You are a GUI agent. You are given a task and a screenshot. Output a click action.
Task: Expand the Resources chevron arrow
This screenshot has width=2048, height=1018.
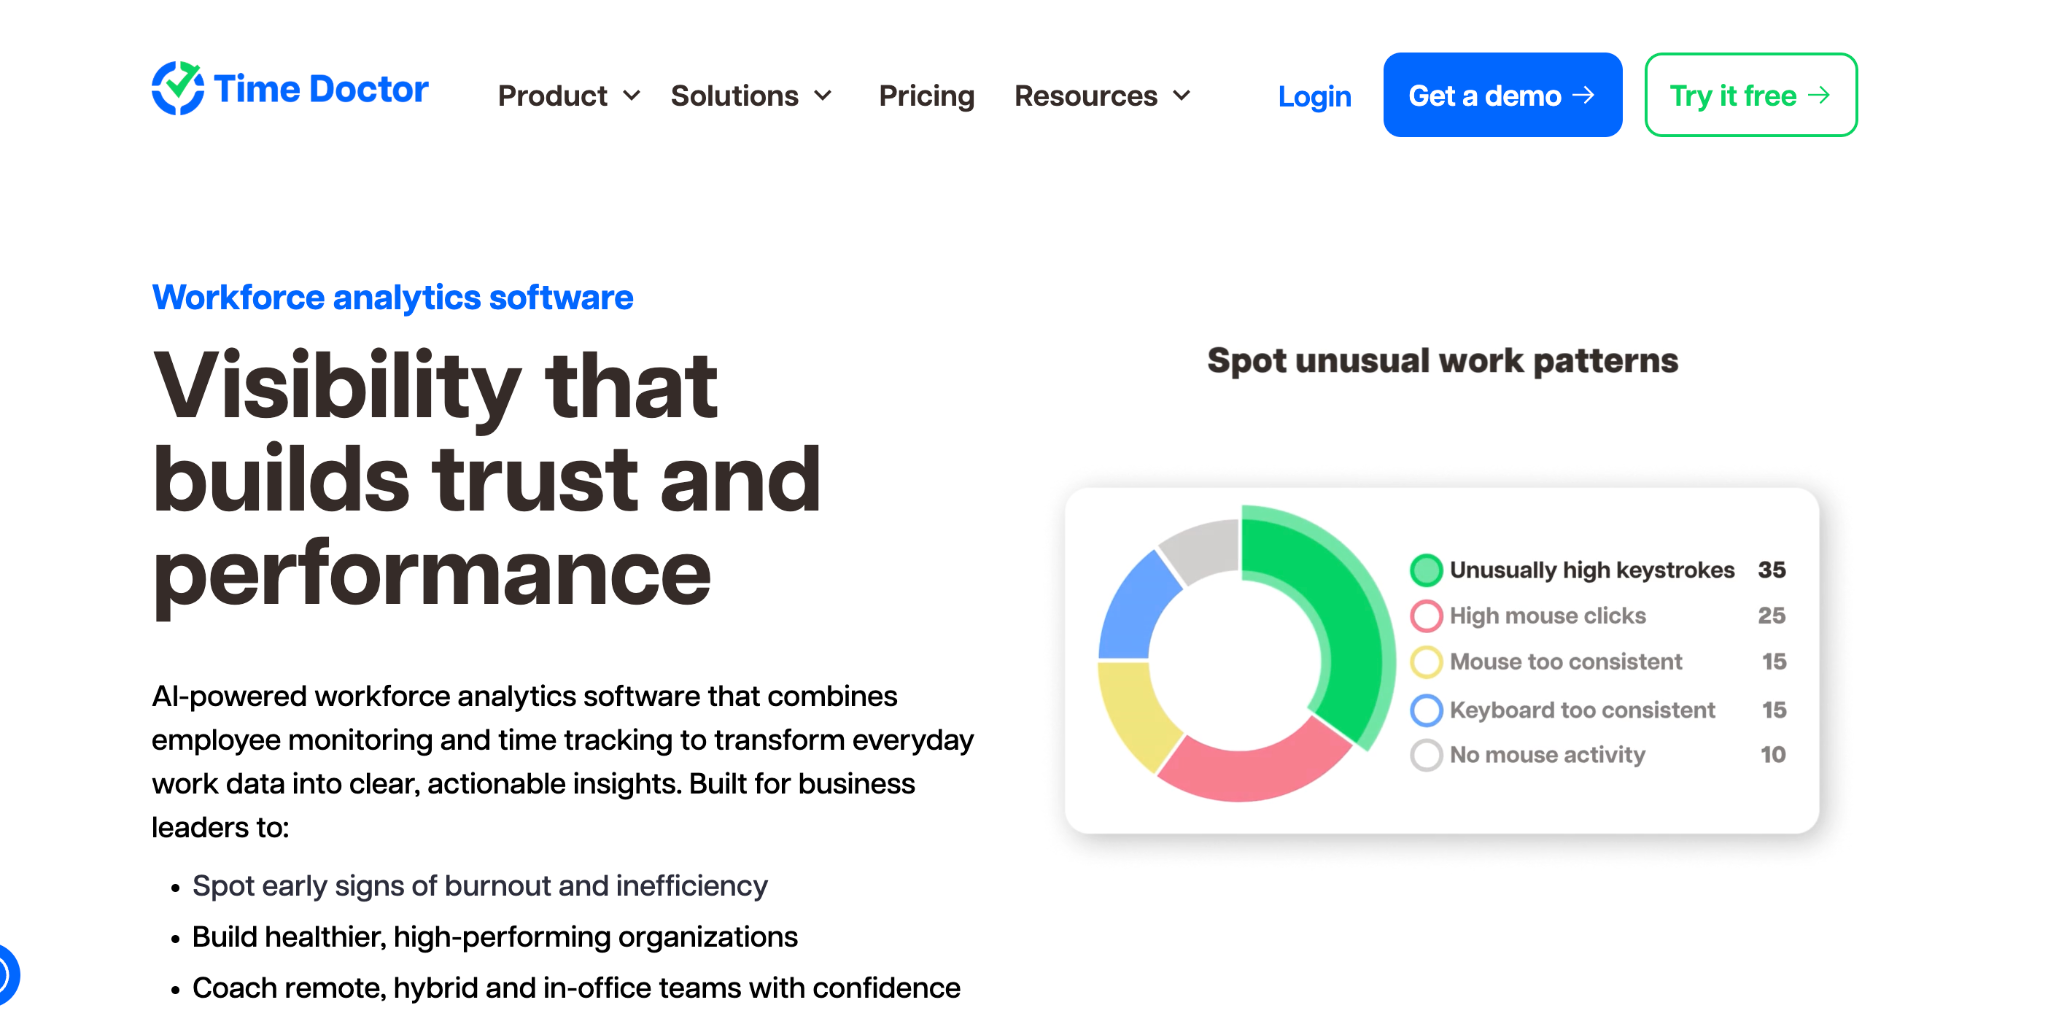point(1182,96)
